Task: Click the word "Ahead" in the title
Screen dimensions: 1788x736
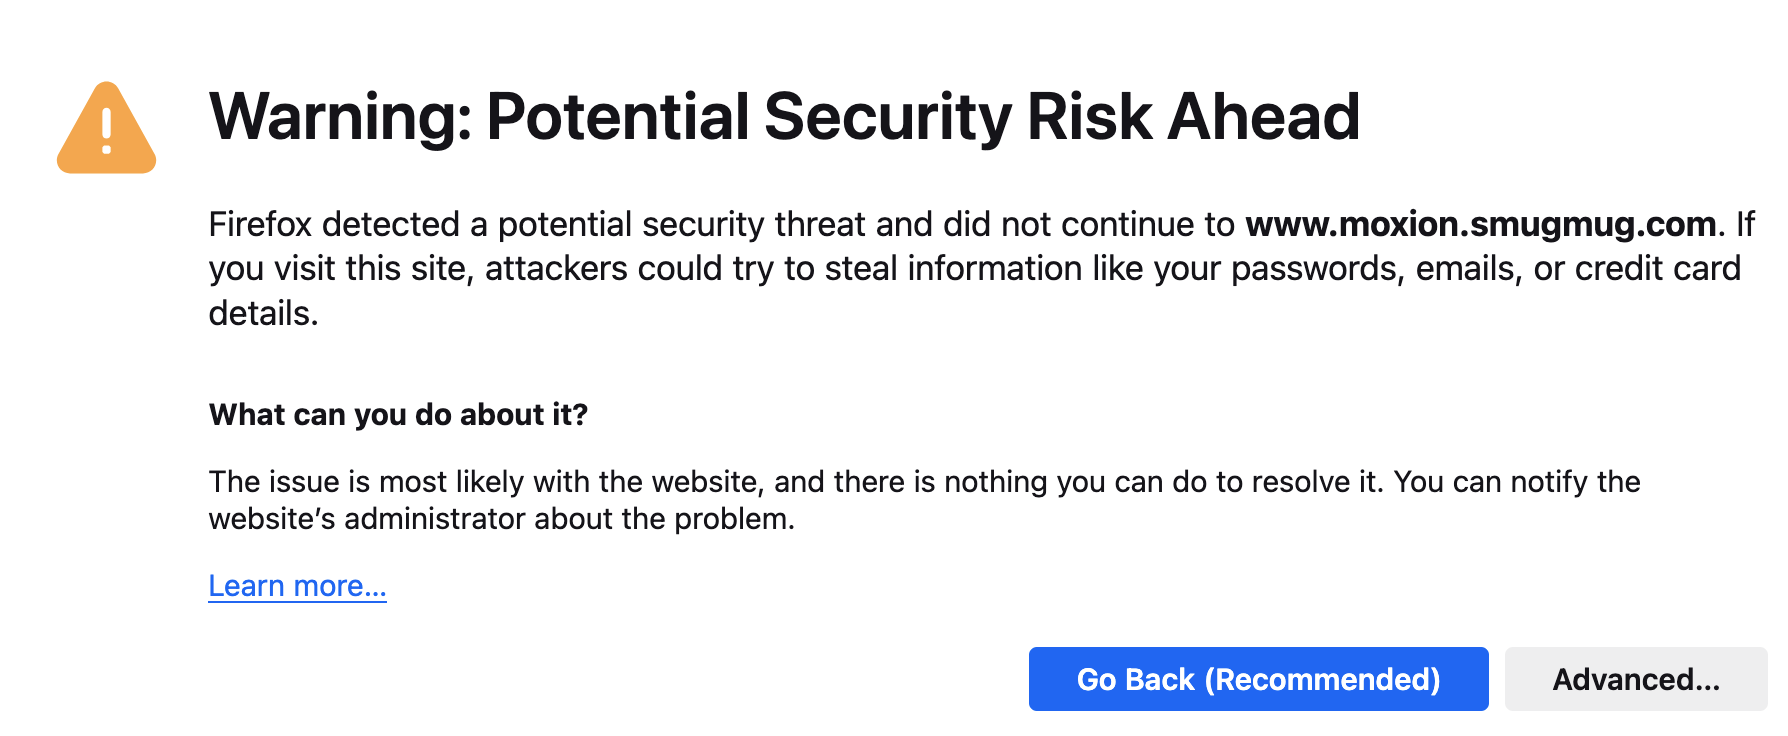Action: tap(1263, 117)
